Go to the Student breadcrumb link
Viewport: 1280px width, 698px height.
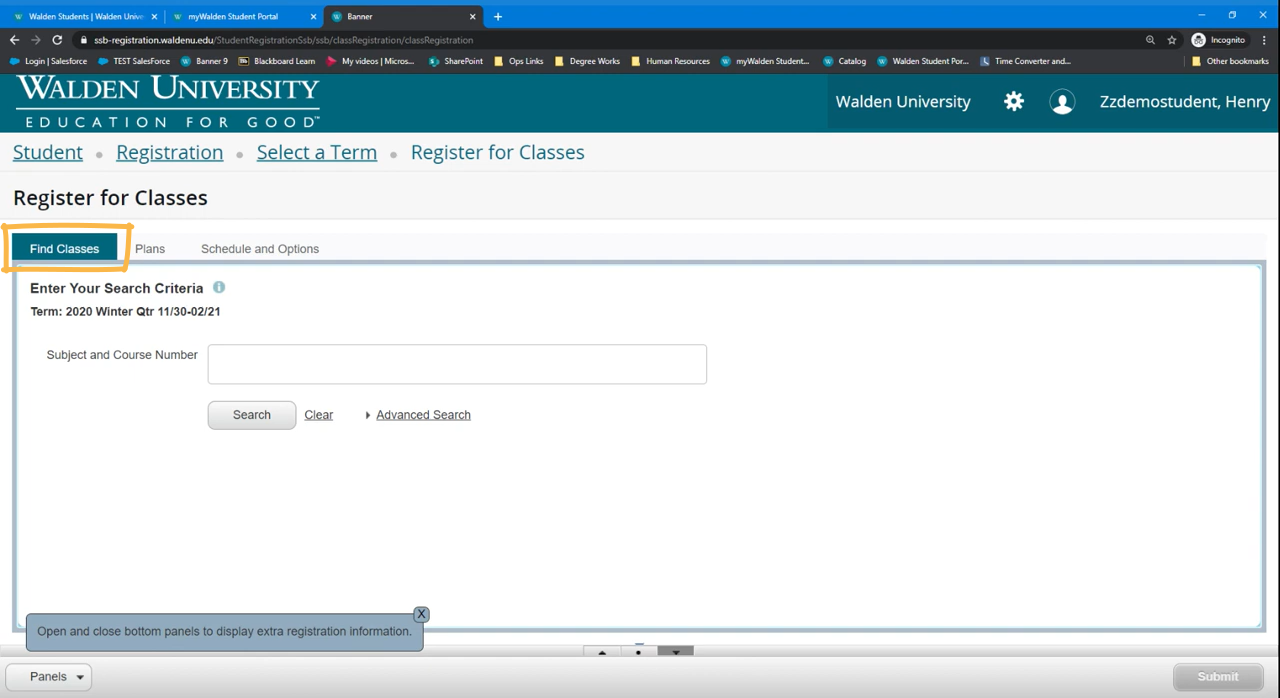pos(48,152)
